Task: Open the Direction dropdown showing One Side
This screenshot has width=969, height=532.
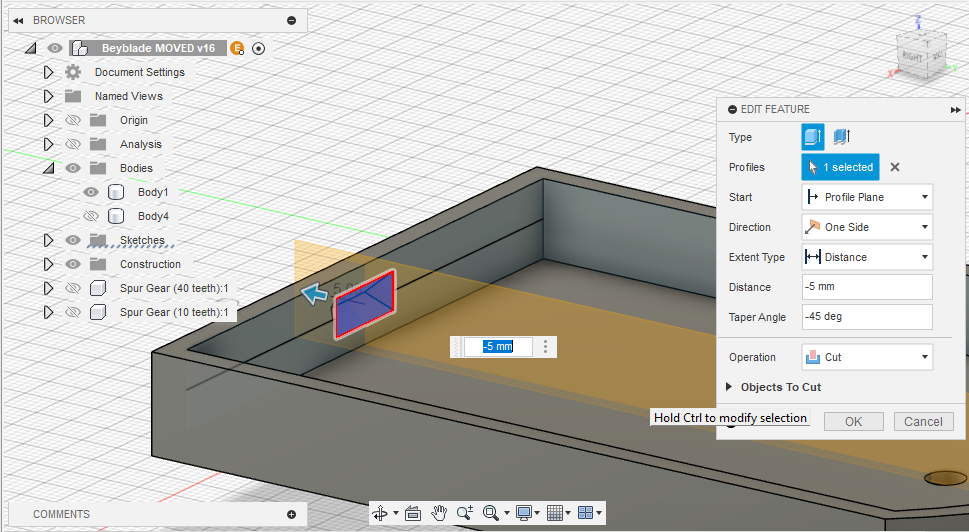Action: click(x=868, y=227)
